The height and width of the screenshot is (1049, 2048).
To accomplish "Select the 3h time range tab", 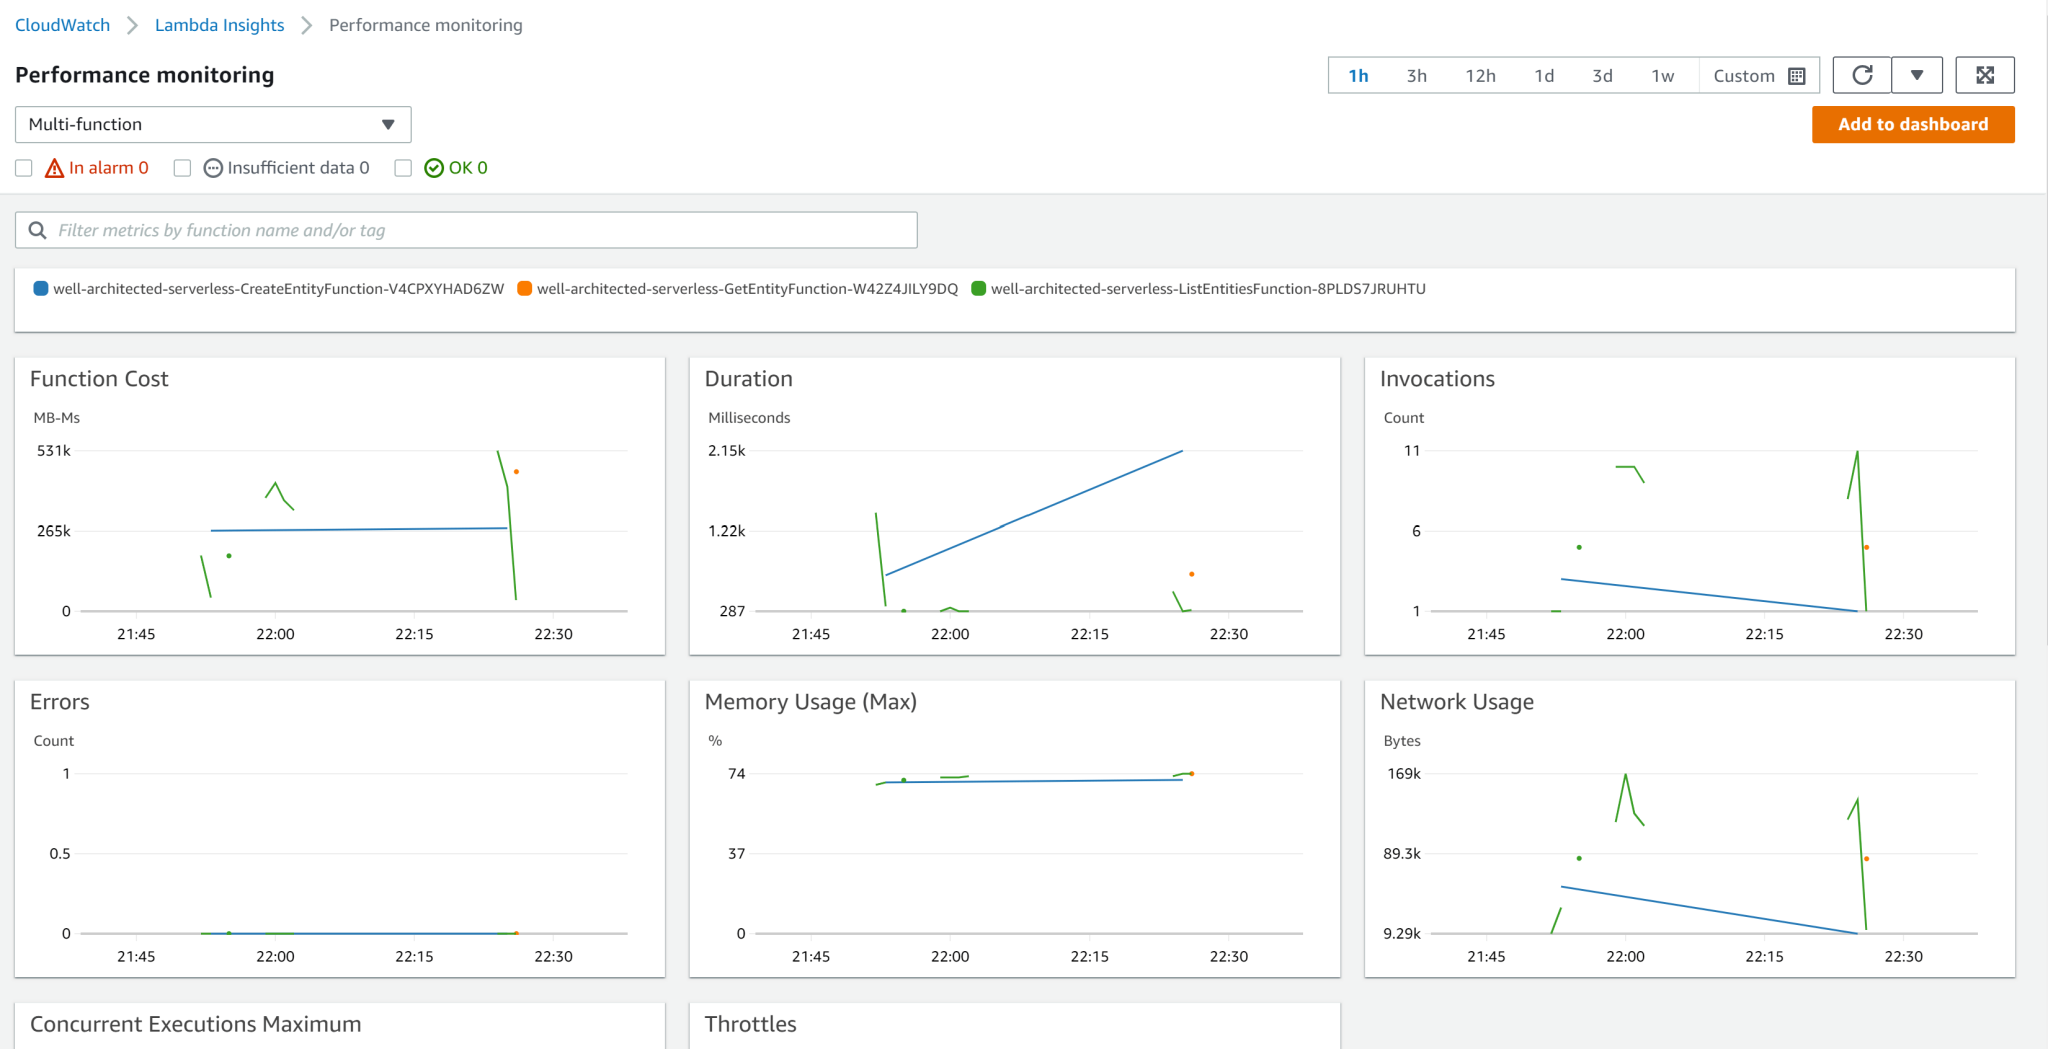I will pos(1416,75).
